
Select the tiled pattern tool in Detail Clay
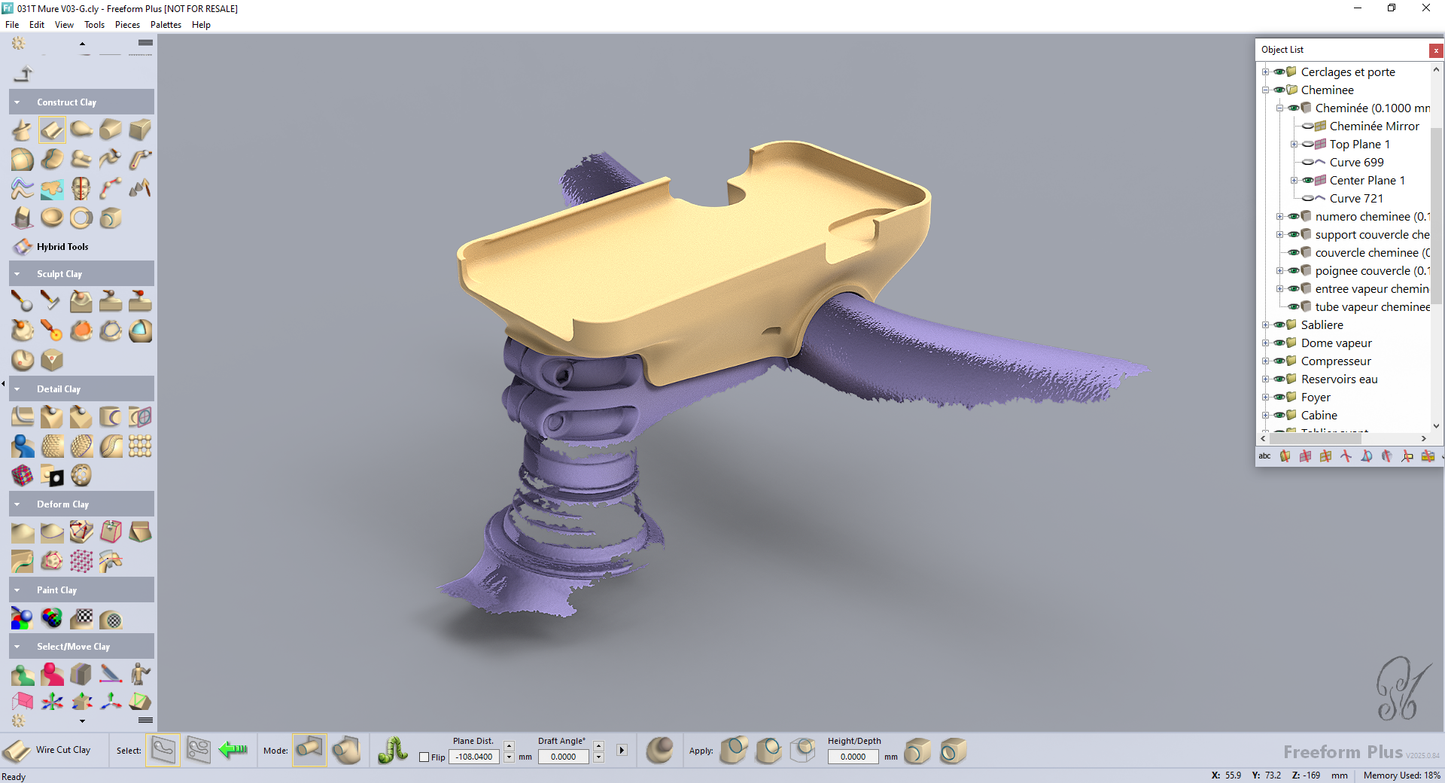(x=140, y=446)
